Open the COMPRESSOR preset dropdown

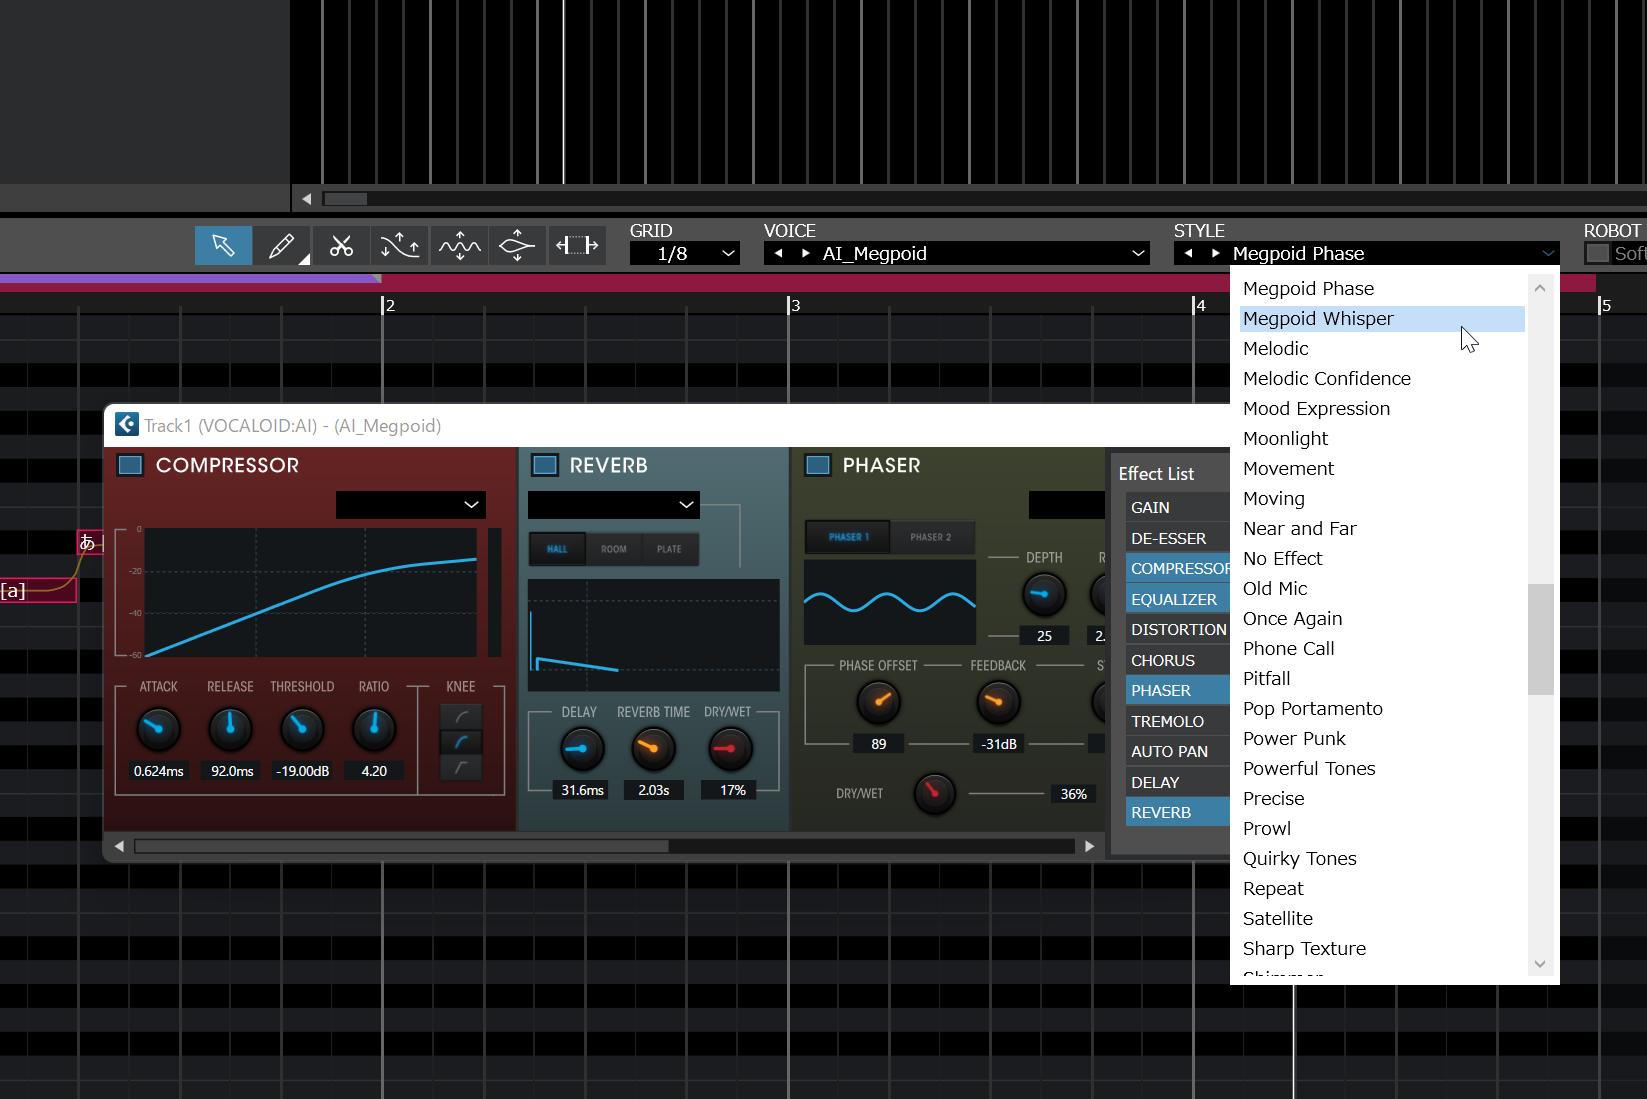click(411, 505)
